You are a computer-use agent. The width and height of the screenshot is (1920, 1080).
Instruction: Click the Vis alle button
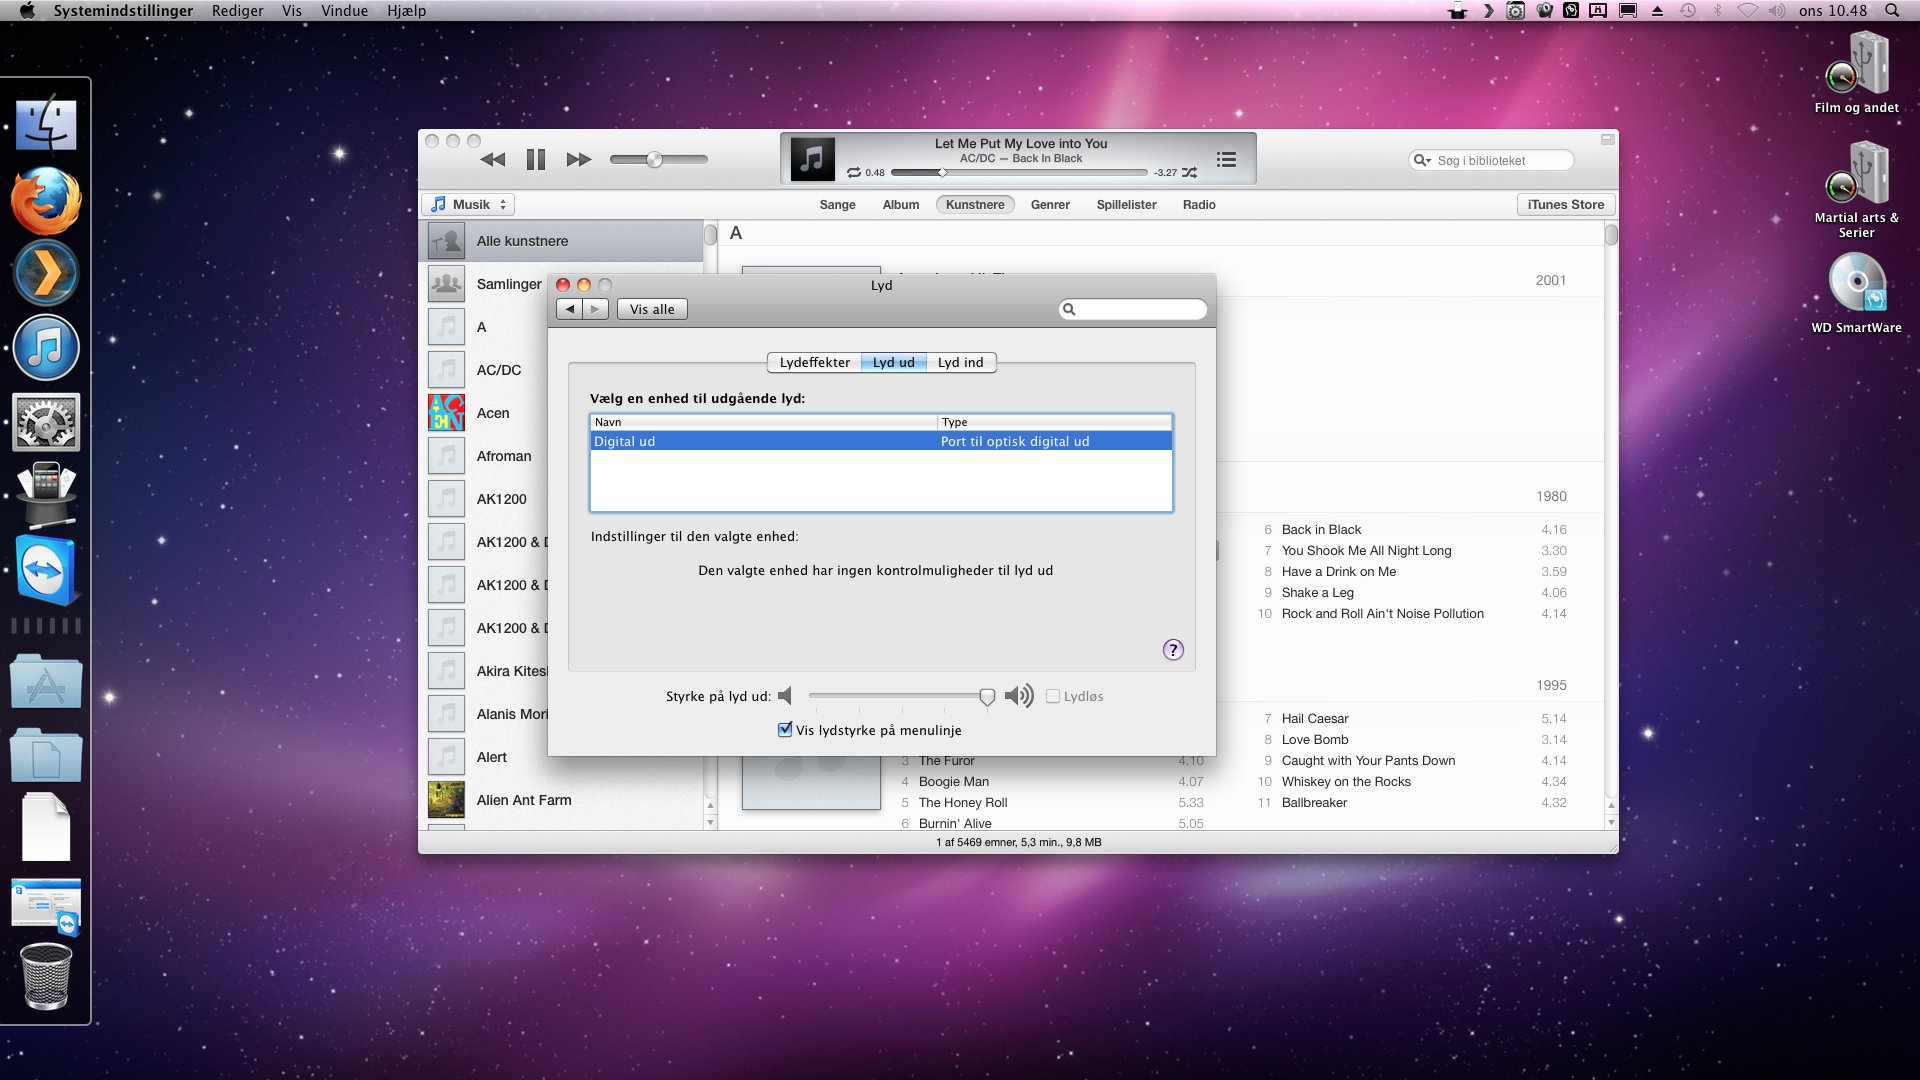(652, 309)
